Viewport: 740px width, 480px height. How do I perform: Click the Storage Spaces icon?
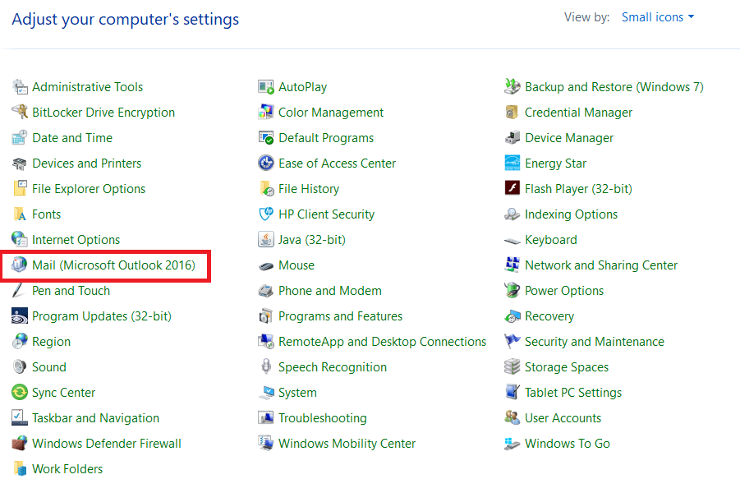point(512,367)
